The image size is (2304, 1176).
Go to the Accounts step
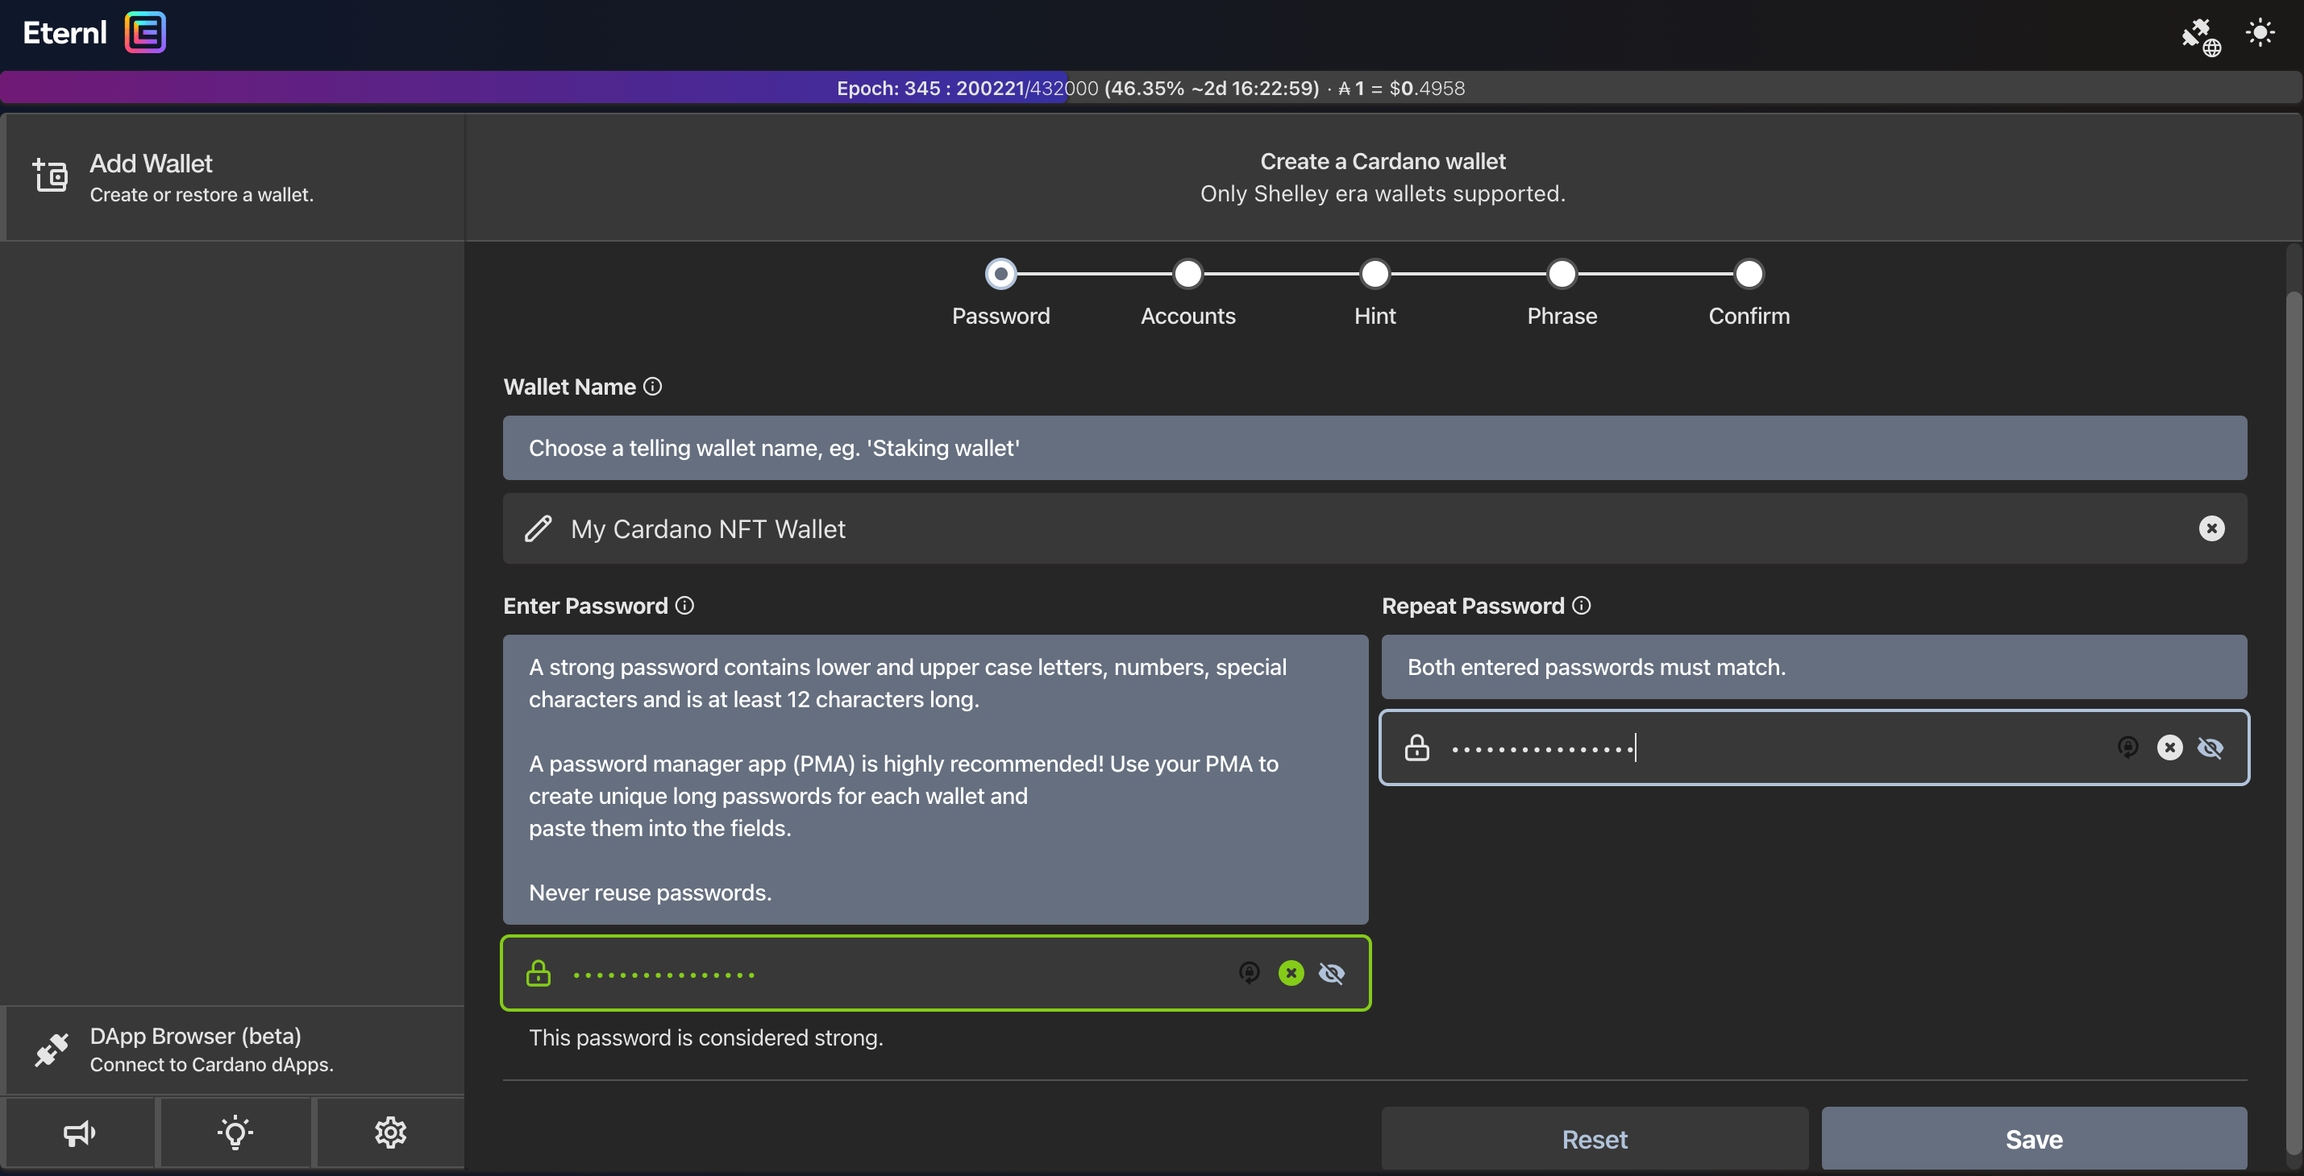[1187, 274]
